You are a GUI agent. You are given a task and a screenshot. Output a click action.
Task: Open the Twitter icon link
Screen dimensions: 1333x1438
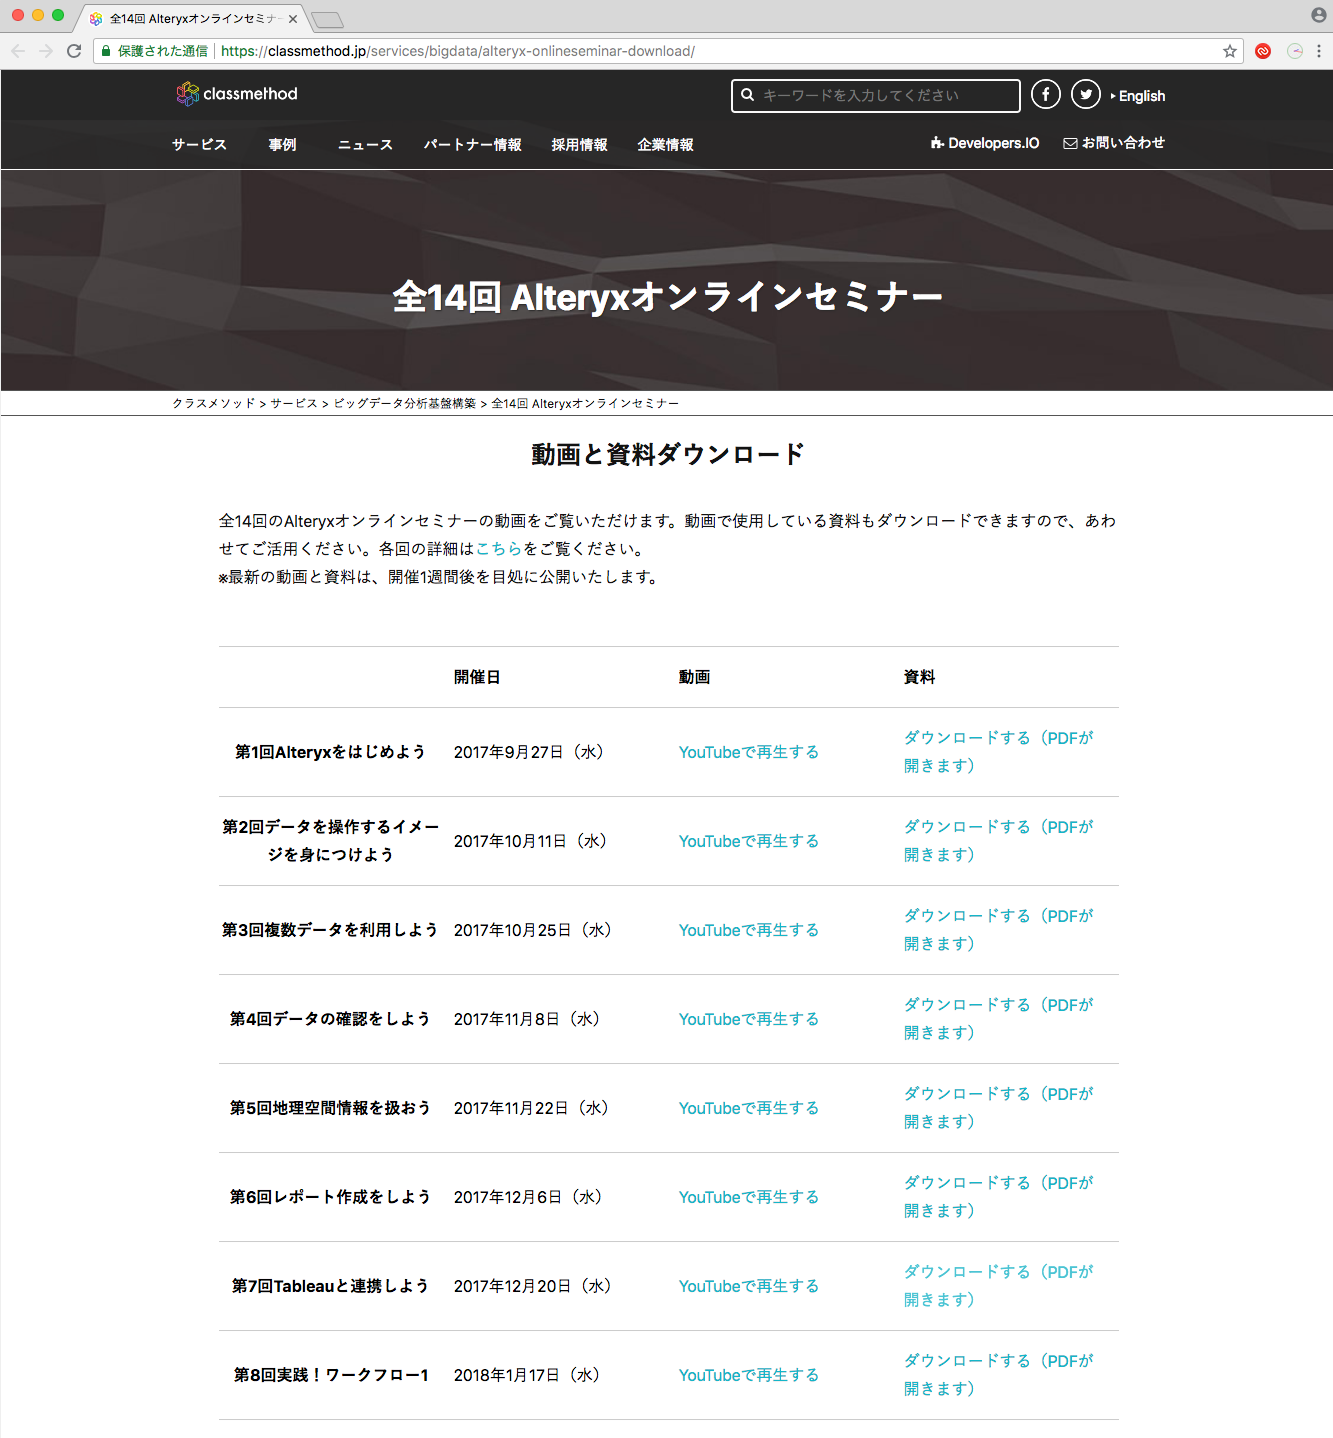tap(1086, 94)
